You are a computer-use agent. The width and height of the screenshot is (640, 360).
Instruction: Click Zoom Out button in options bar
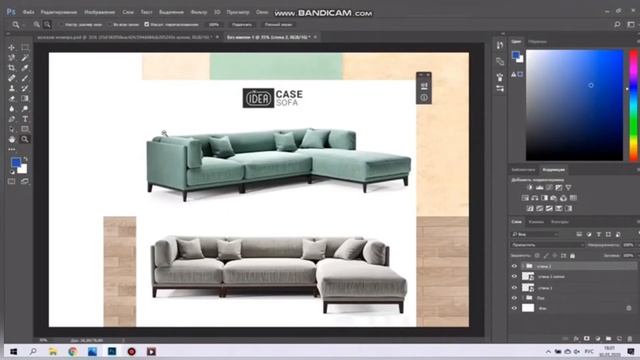click(47, 24)
